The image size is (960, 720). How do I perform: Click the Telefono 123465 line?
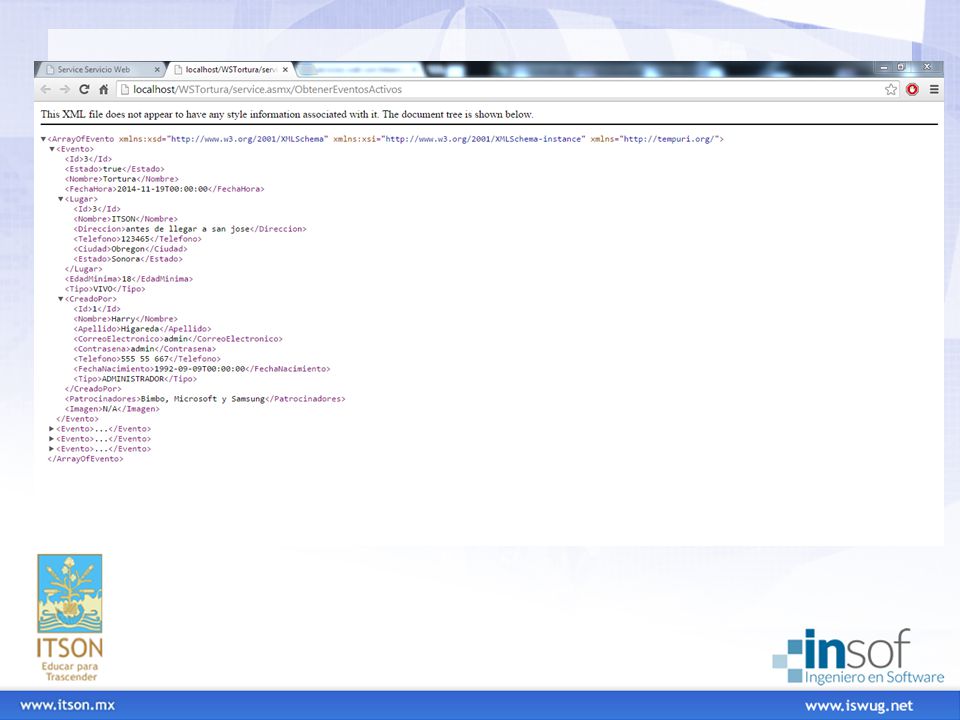pyautogui.click(x=137, y=239)
